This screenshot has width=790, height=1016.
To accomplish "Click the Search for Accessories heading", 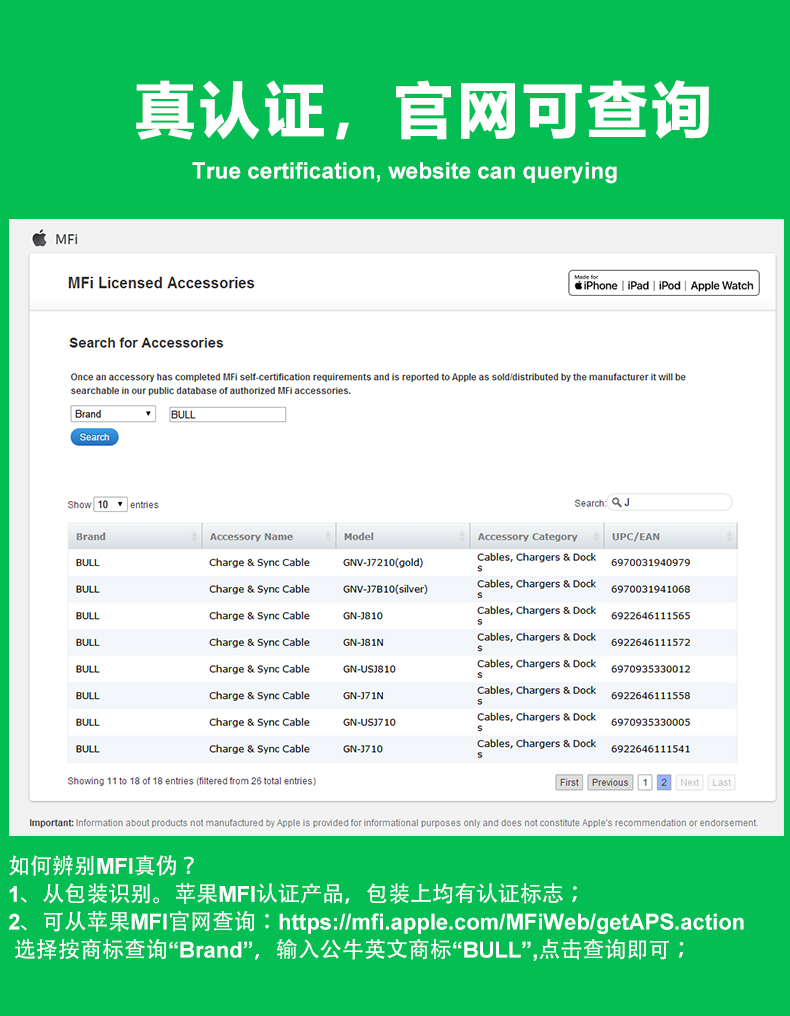I will [x=146, y=343].
